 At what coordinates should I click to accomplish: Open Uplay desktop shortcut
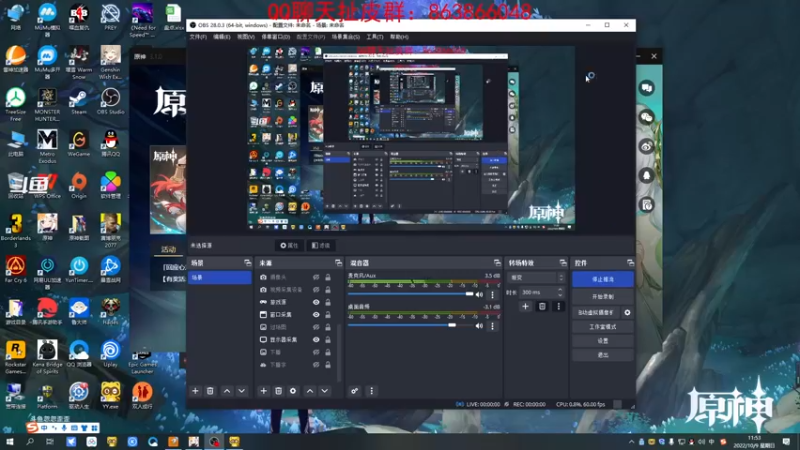point(110,354)
